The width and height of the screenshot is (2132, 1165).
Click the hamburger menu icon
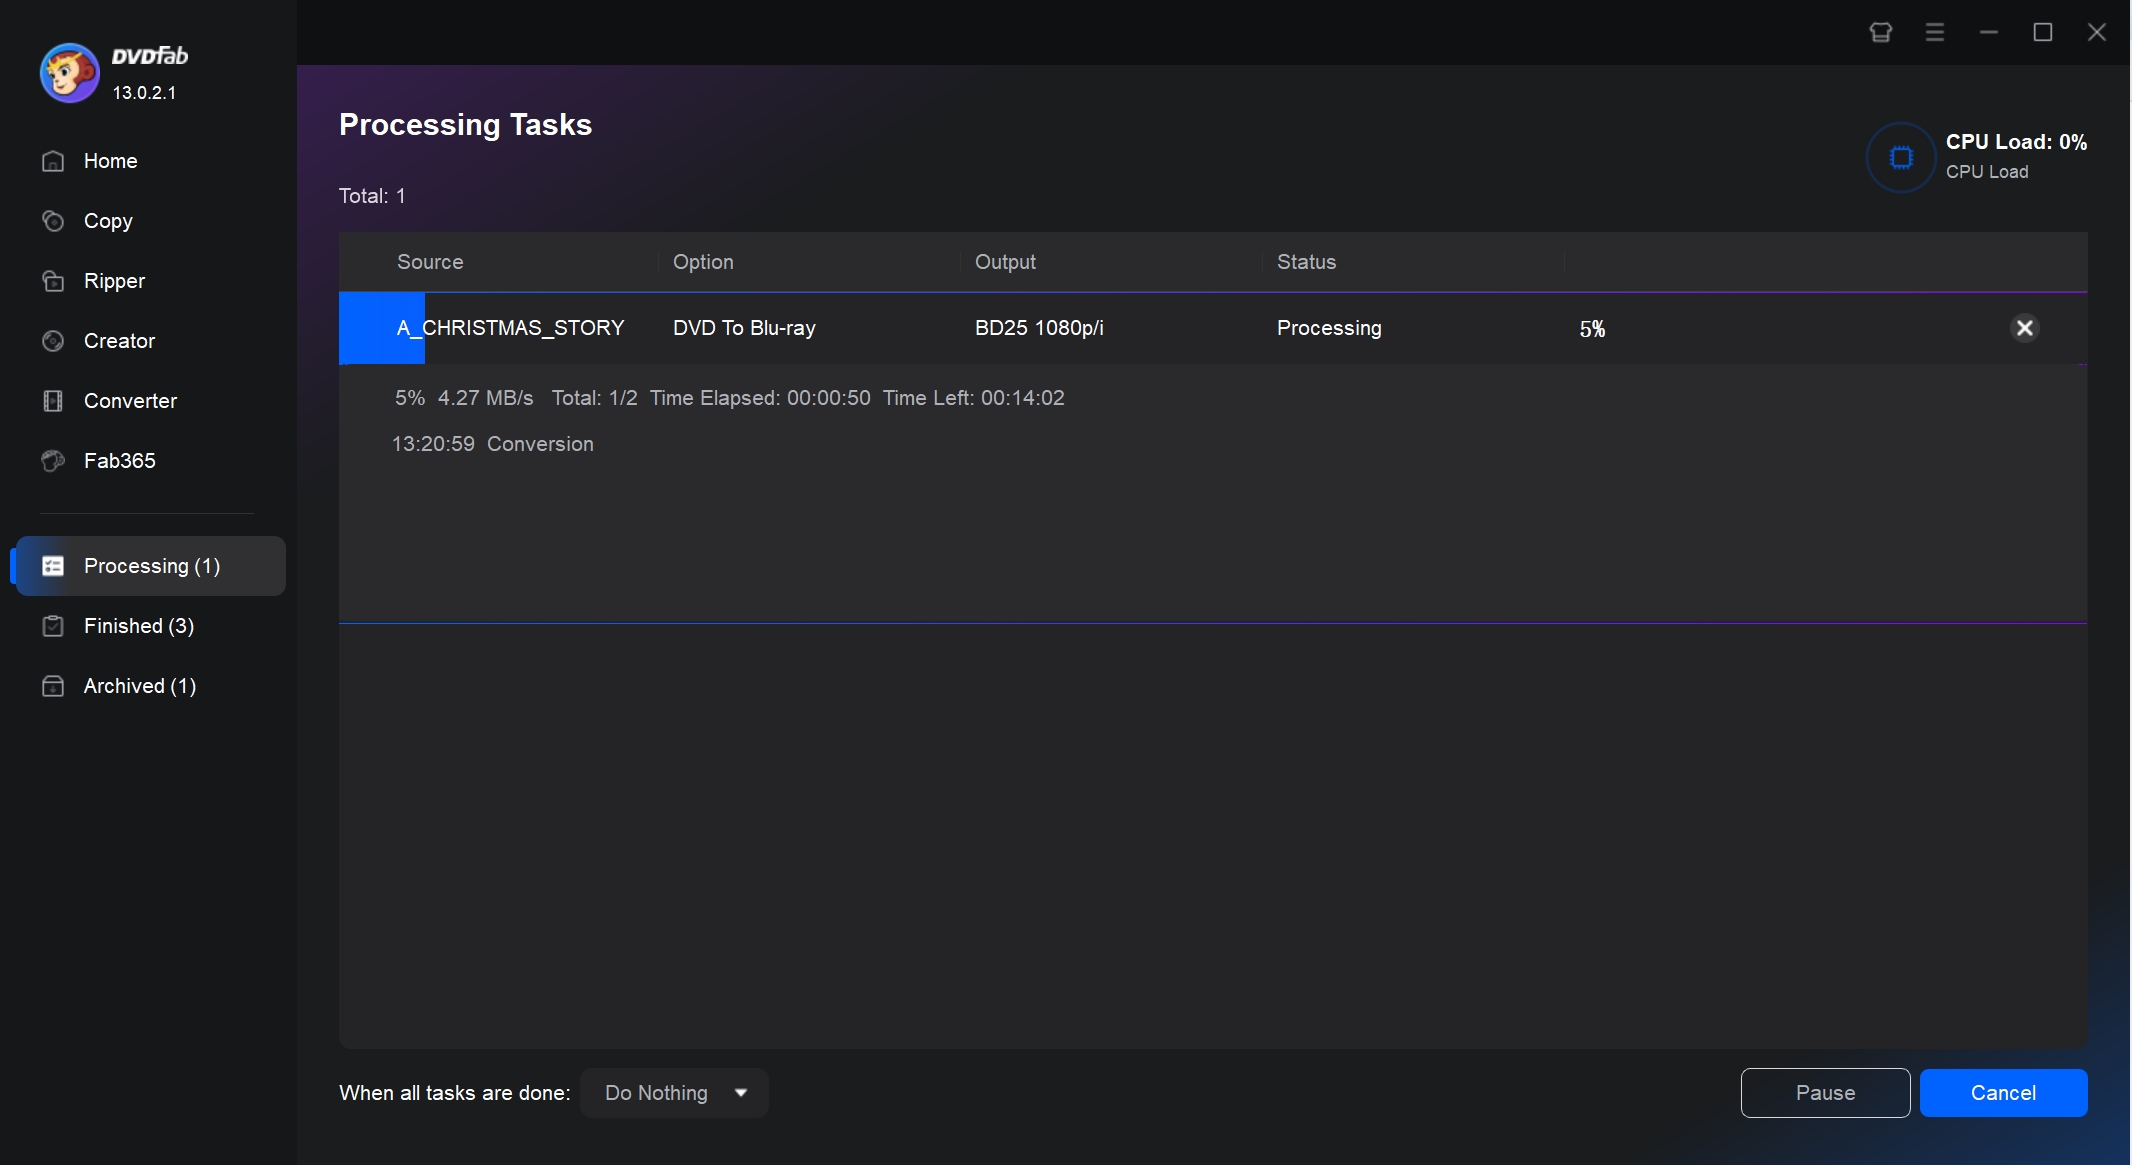pos(1934,30)
